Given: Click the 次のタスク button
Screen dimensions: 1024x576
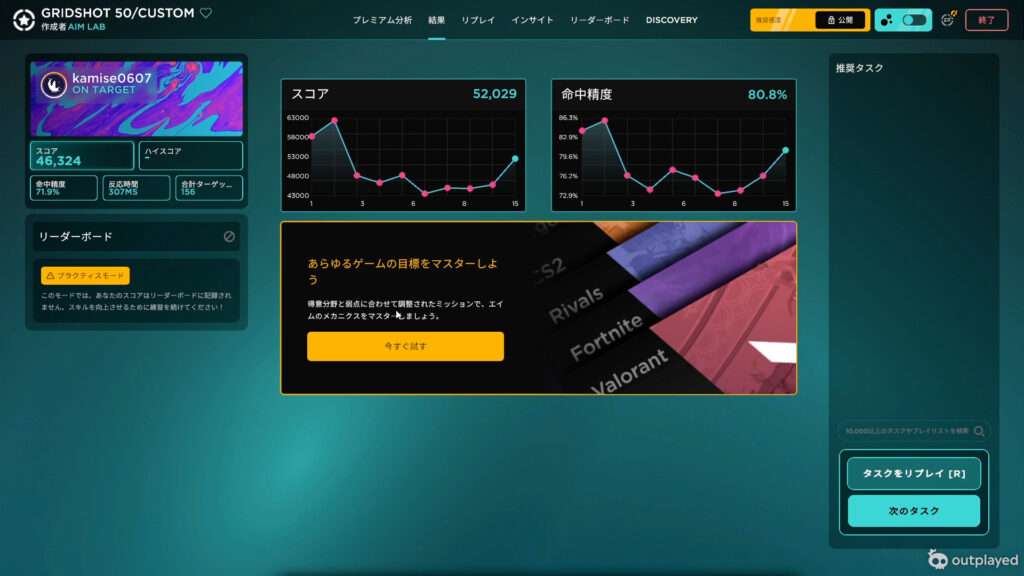Looking at the screenshot, I should [914, 511].
